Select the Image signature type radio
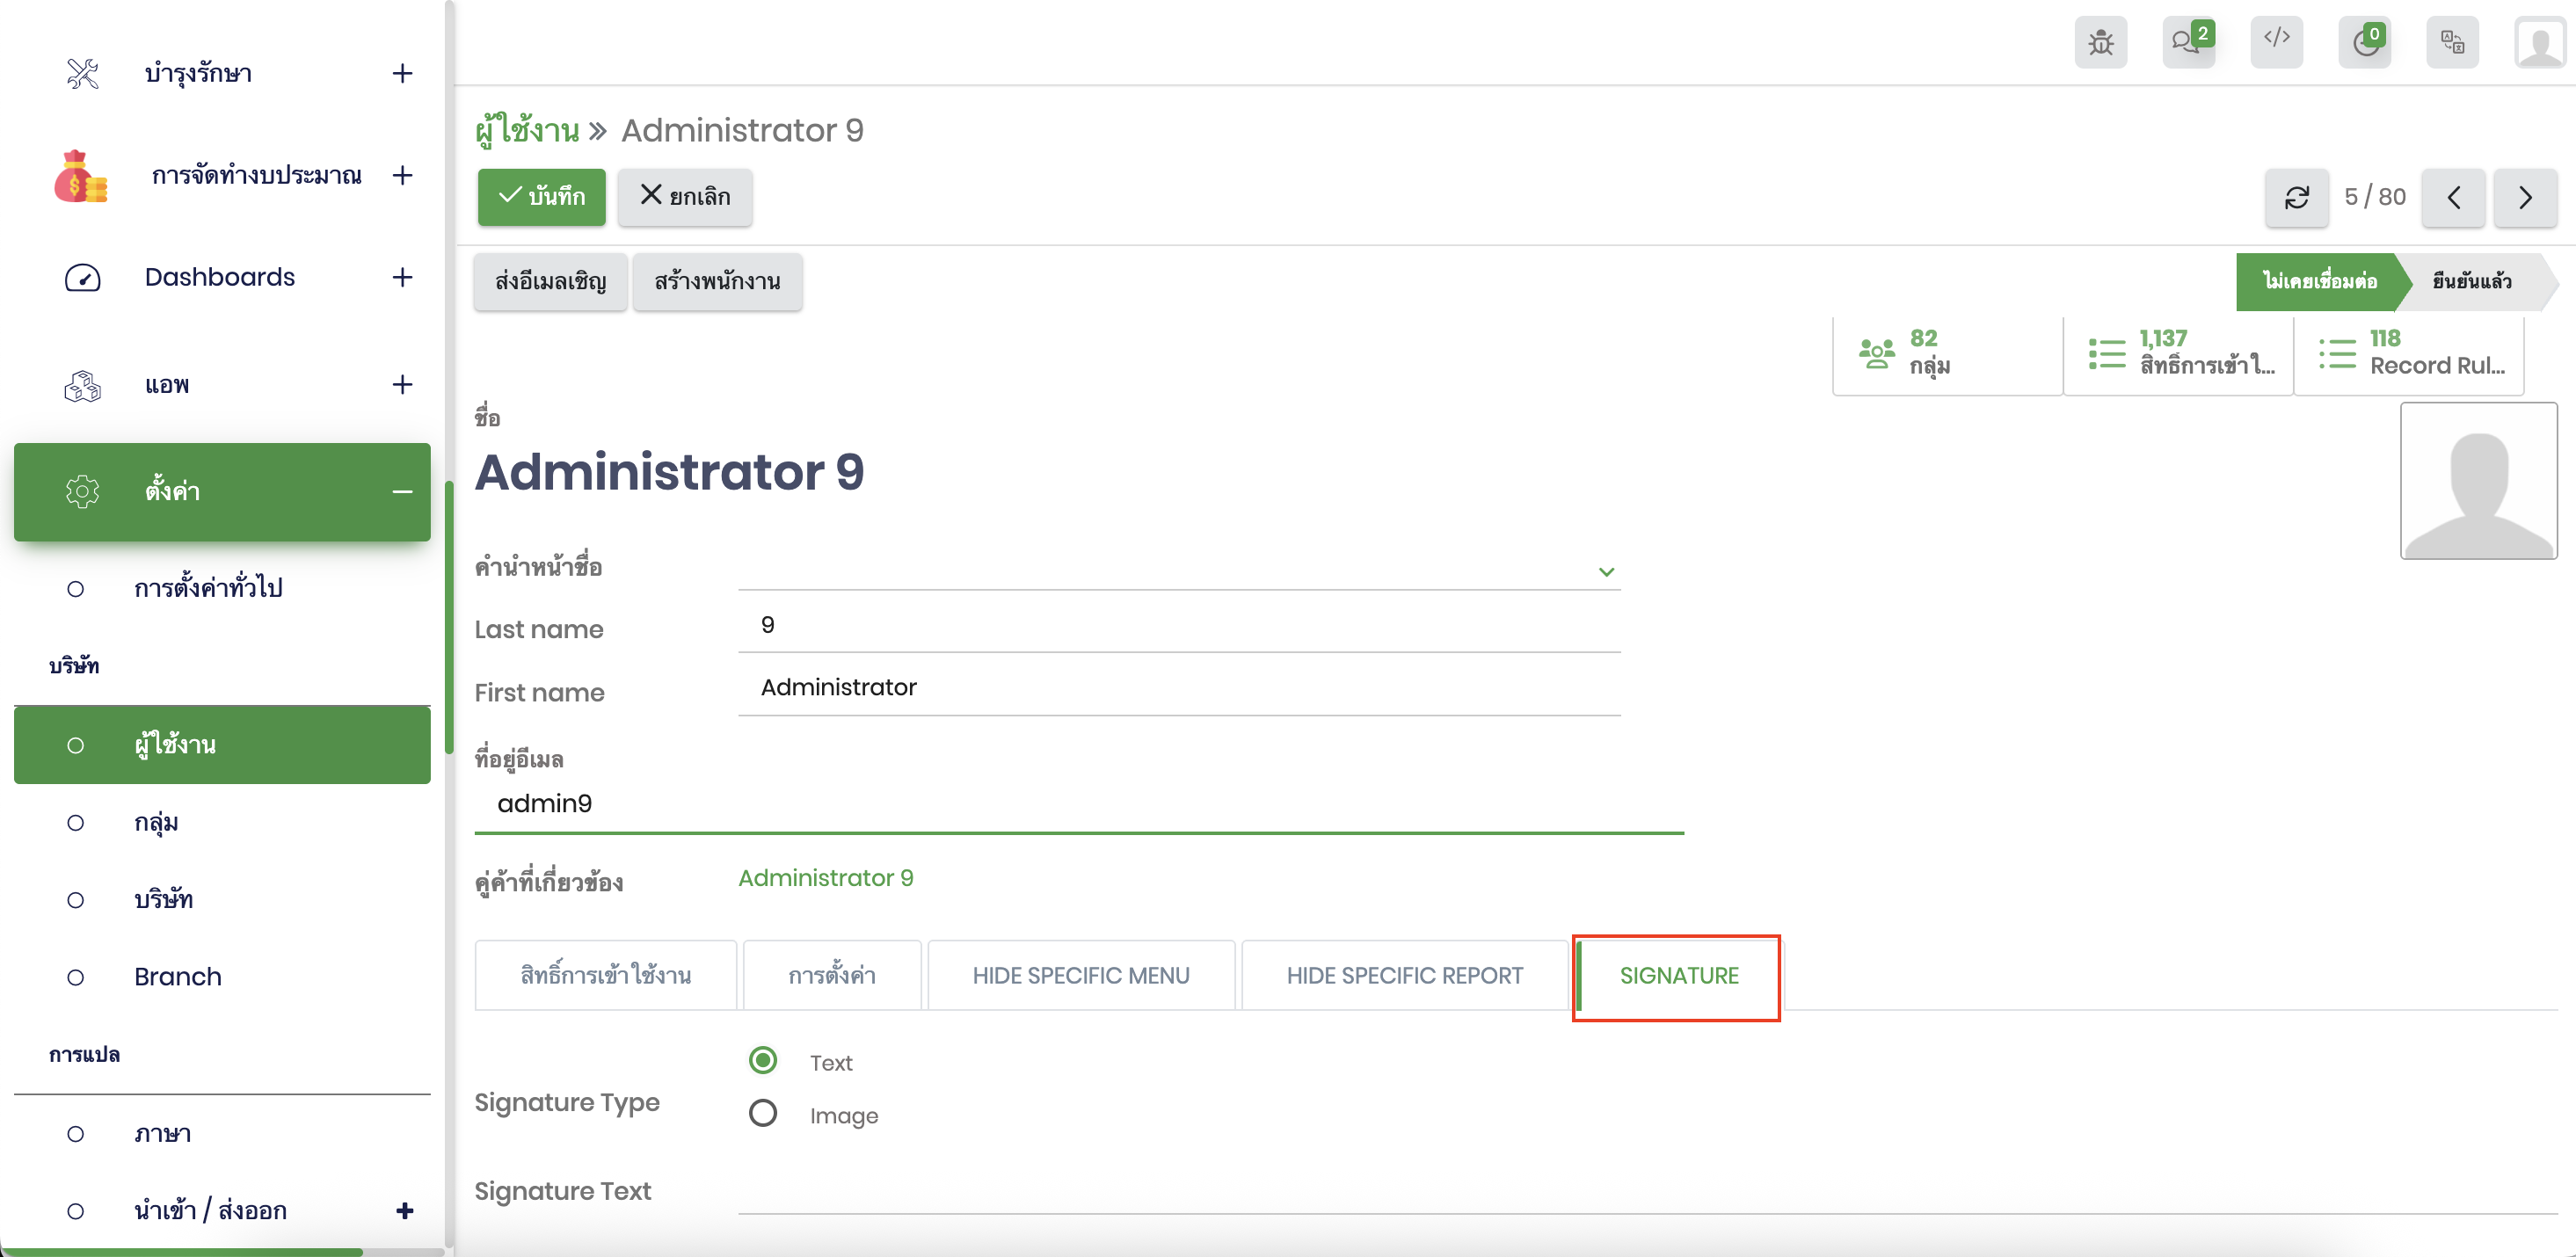 coord(763,1113)
